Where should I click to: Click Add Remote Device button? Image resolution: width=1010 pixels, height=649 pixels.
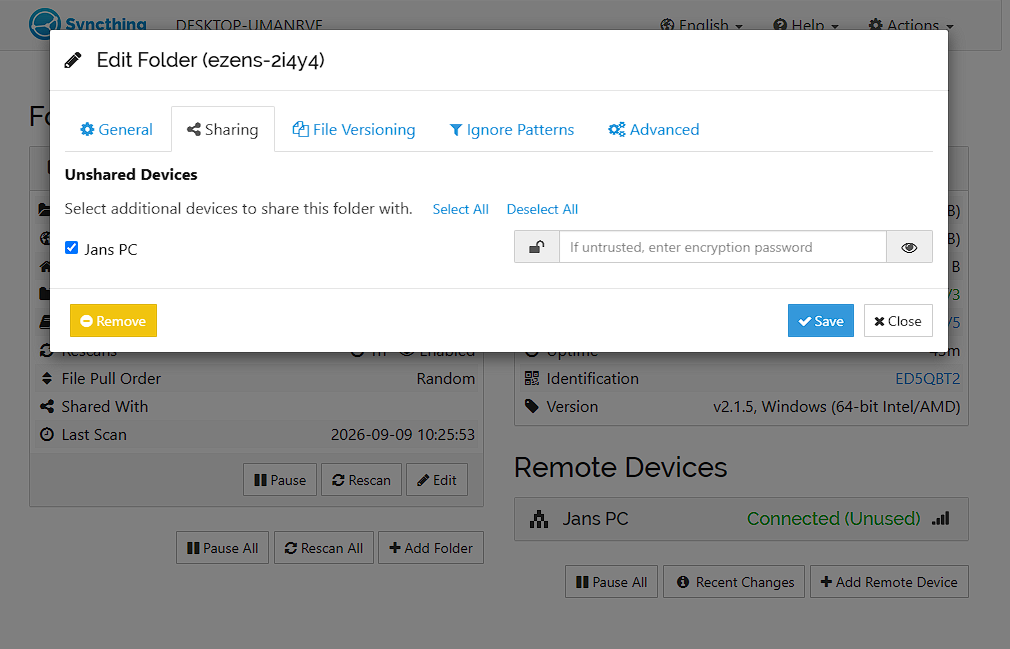click(890, 582)
